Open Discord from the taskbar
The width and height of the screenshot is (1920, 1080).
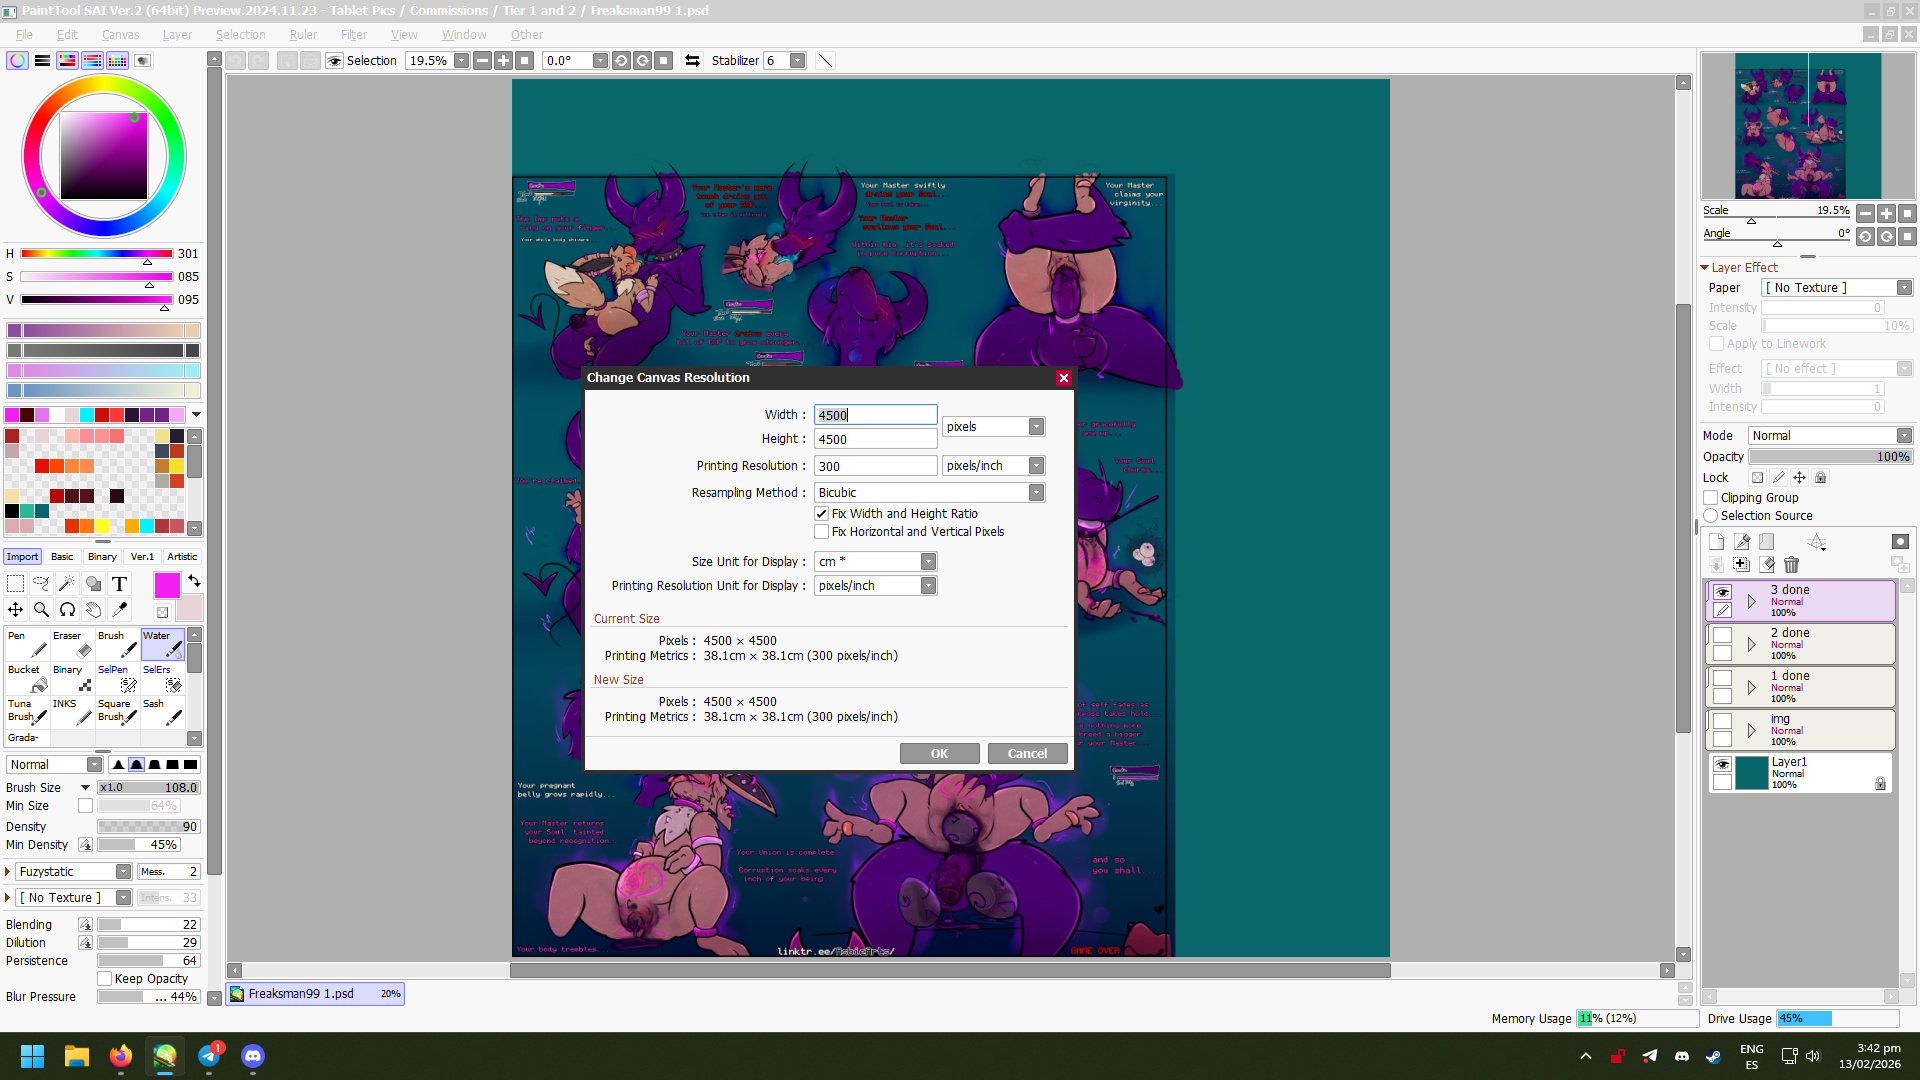point(253,1056)
